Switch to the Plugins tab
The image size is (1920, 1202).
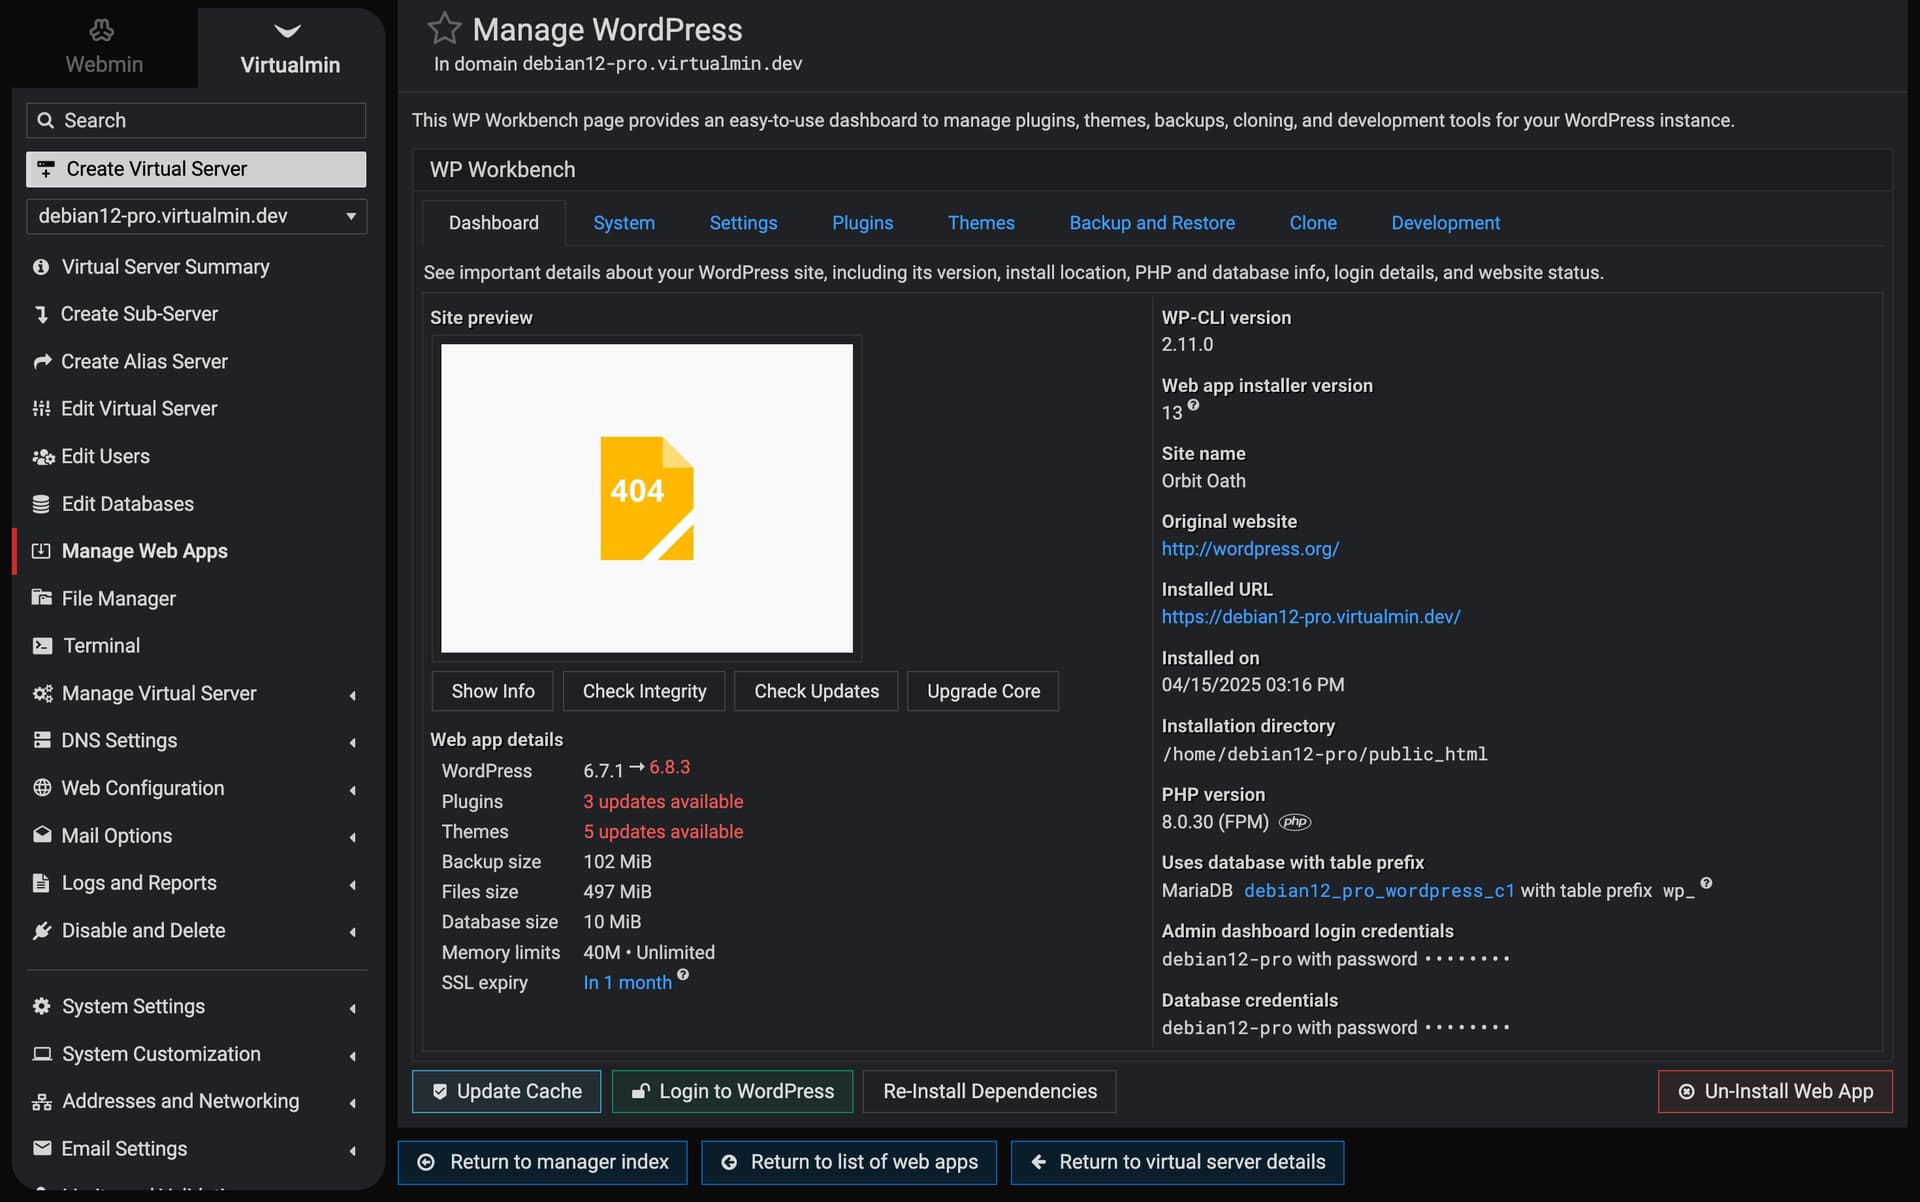(x=862, y=223)
